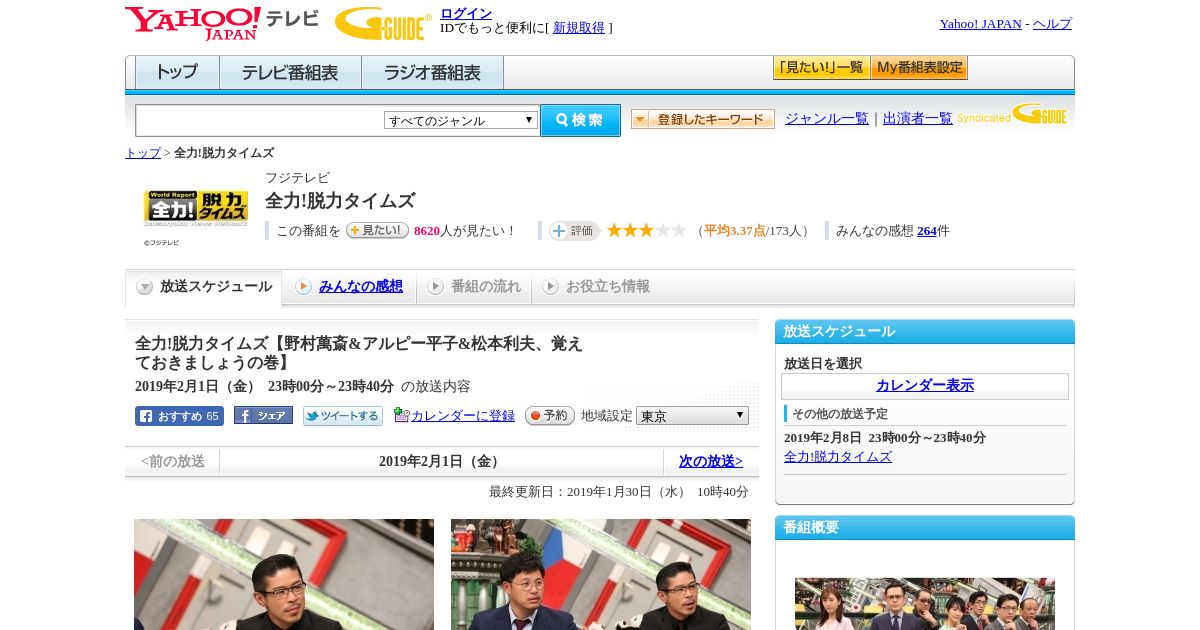Share on Facebook with シェア button
1200x630 pixels.
pyautogui.click(x=263, y=415)
